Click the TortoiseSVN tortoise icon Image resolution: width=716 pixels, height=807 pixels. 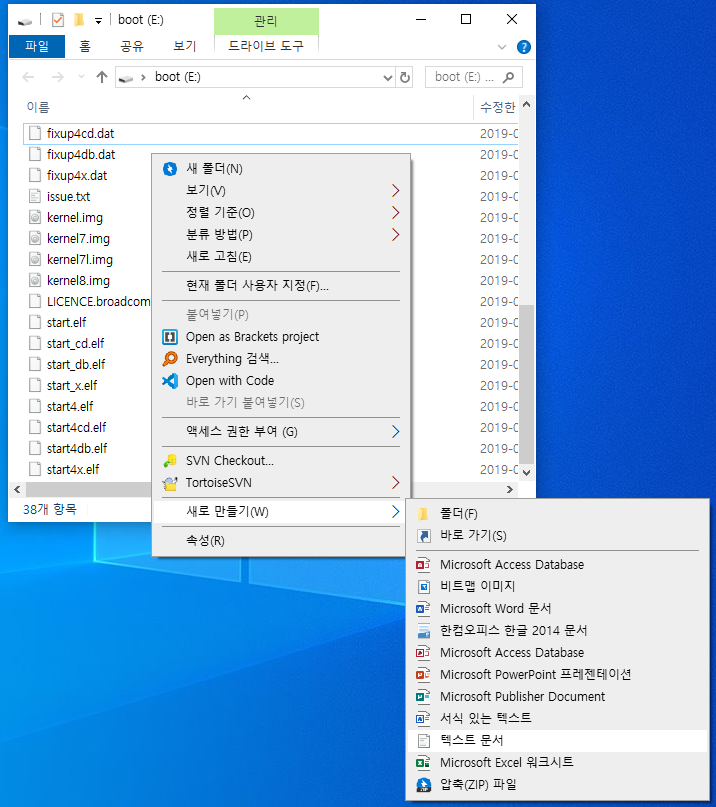click(x=170, y=483)
